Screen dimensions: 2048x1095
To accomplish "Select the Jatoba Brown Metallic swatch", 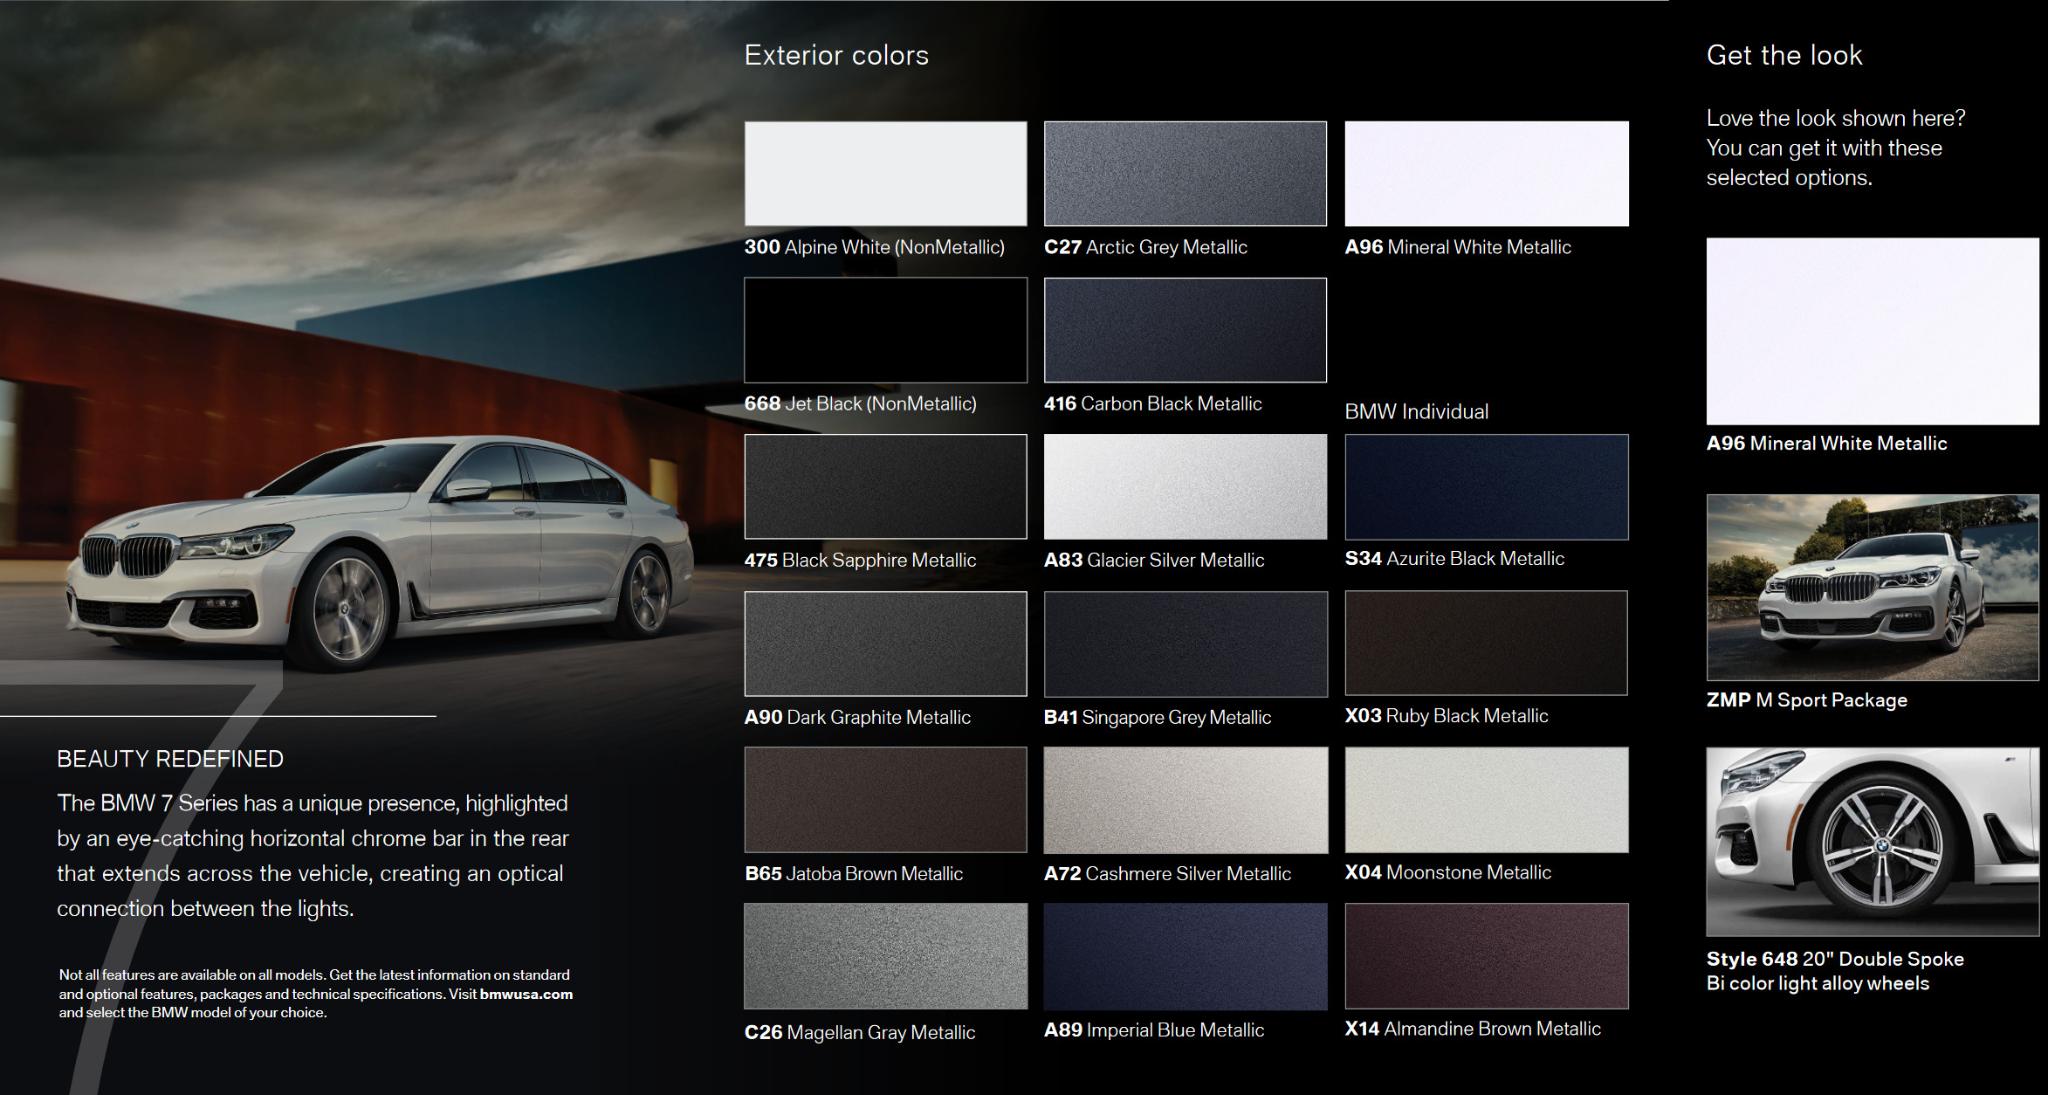I will click(x=885, y=800).
